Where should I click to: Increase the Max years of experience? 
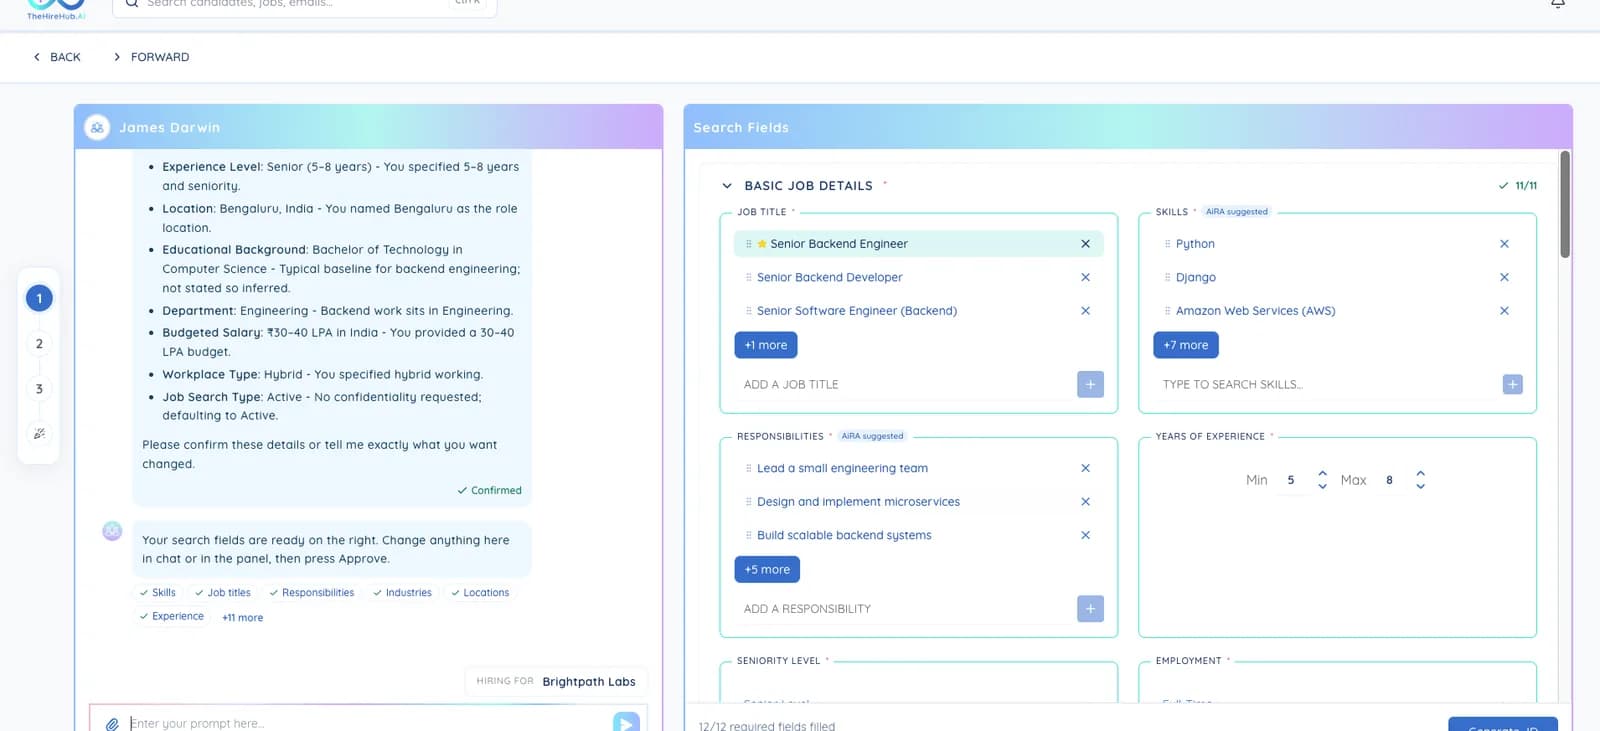pyautogui.click(x=1420, y=474)
